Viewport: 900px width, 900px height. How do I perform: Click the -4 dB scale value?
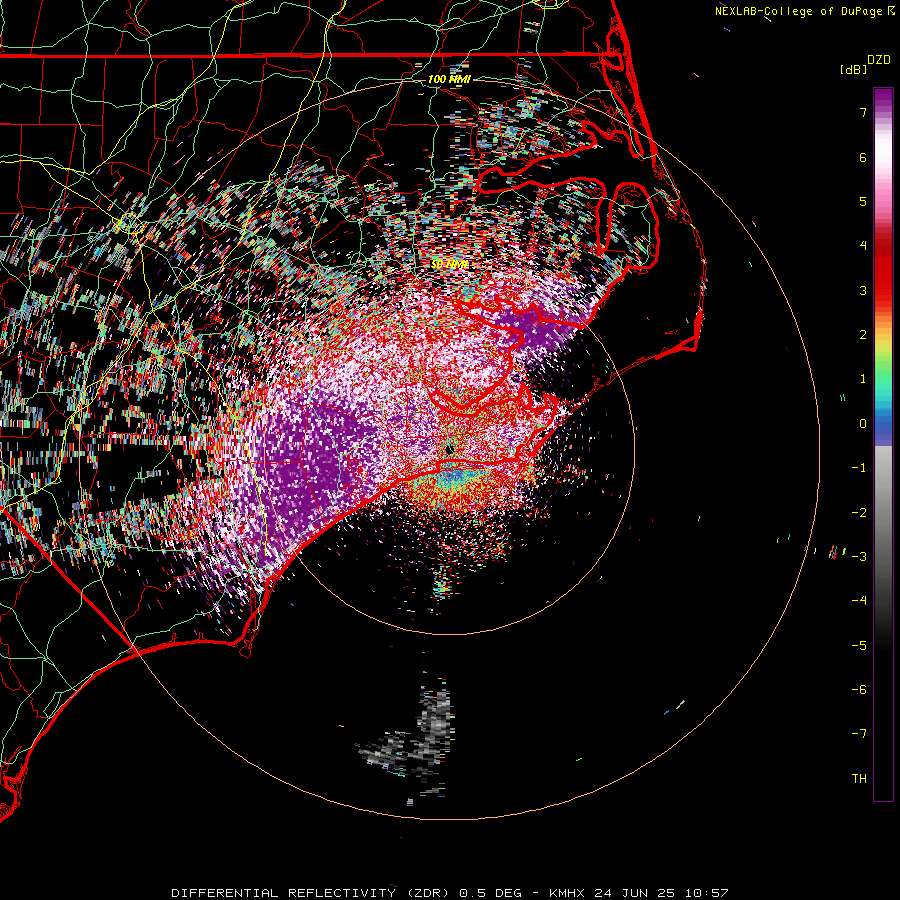point(859,601)
